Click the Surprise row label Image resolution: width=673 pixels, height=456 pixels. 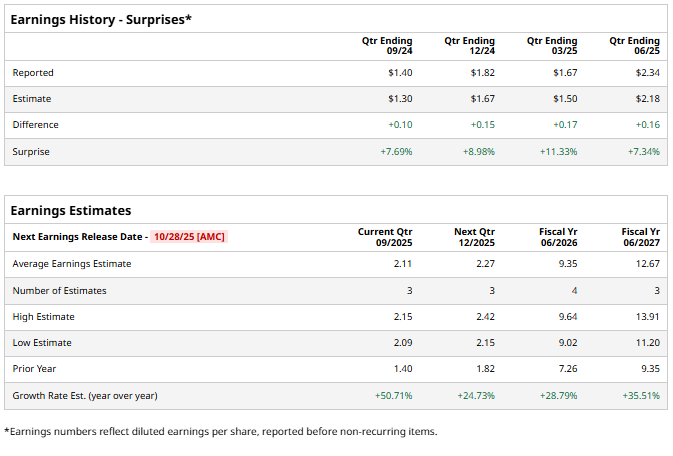coord(31,152)
